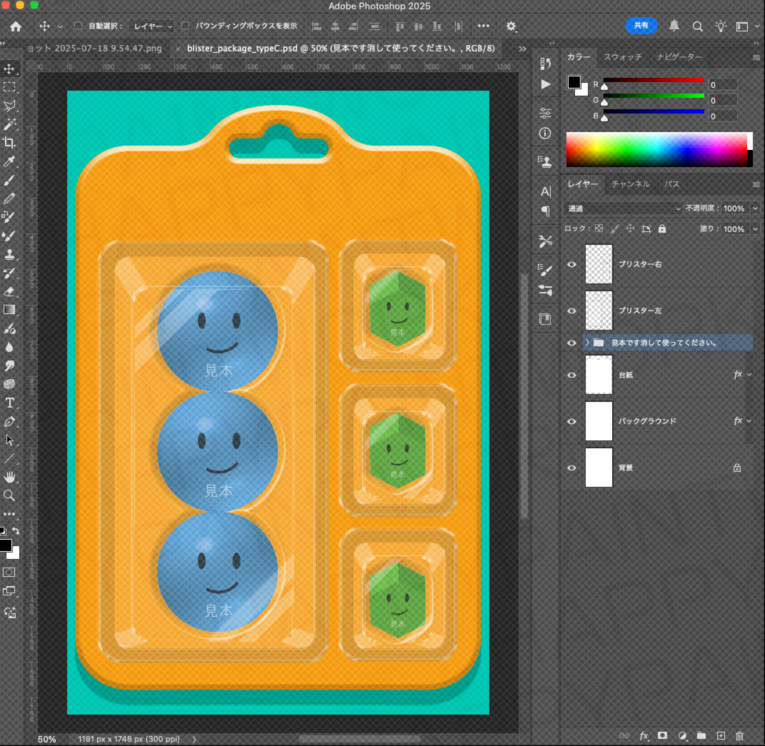Choose the Zoom tool in the toolbar
This screenshot has height=746, width=765.
(x=10, y=495)
